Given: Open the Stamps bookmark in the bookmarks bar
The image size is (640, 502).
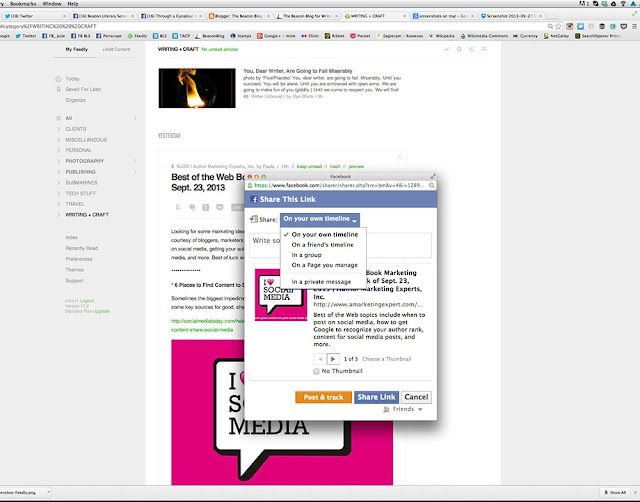Looking at the screenshot, I should click(x=241, y=36).
